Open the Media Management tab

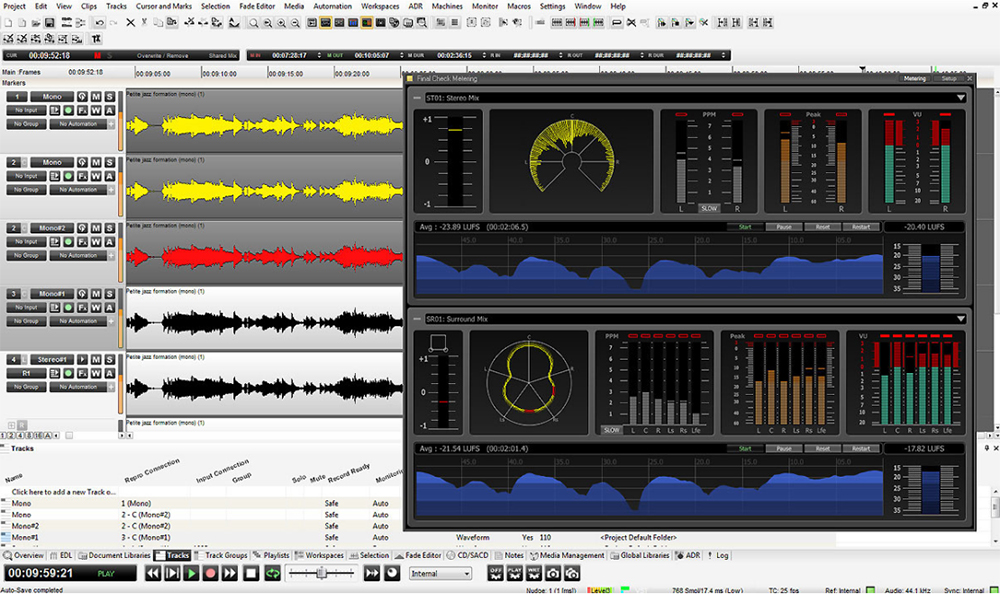coord(566,555)
